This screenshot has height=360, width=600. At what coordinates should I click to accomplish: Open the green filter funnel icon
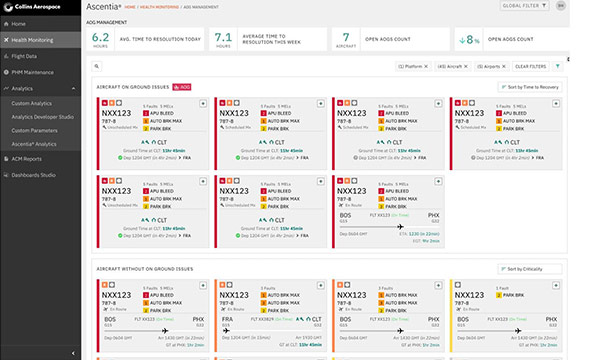(558, 66)
